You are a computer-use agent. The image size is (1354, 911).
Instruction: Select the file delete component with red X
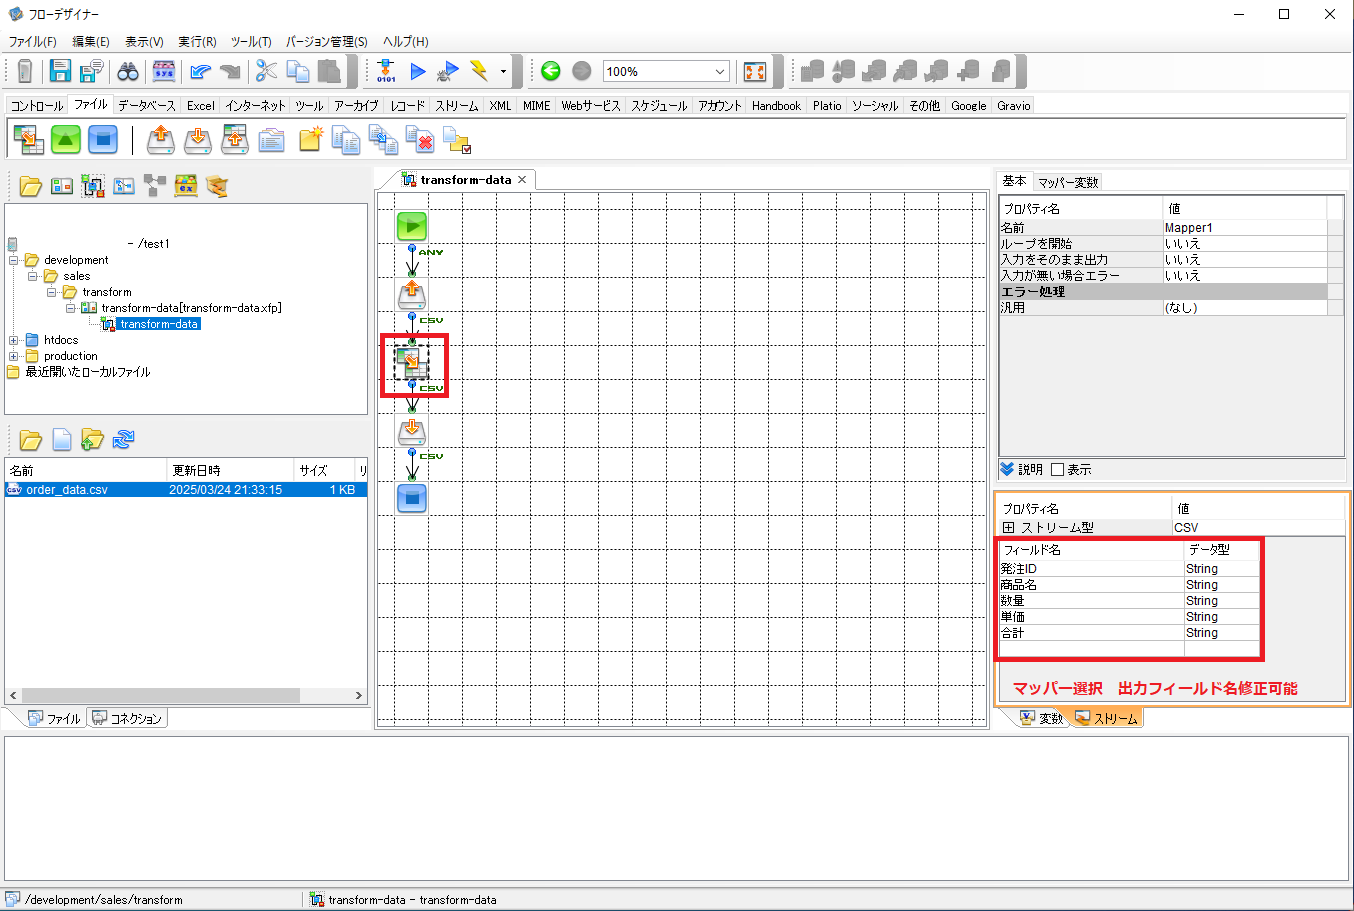[x=420, y=139]
